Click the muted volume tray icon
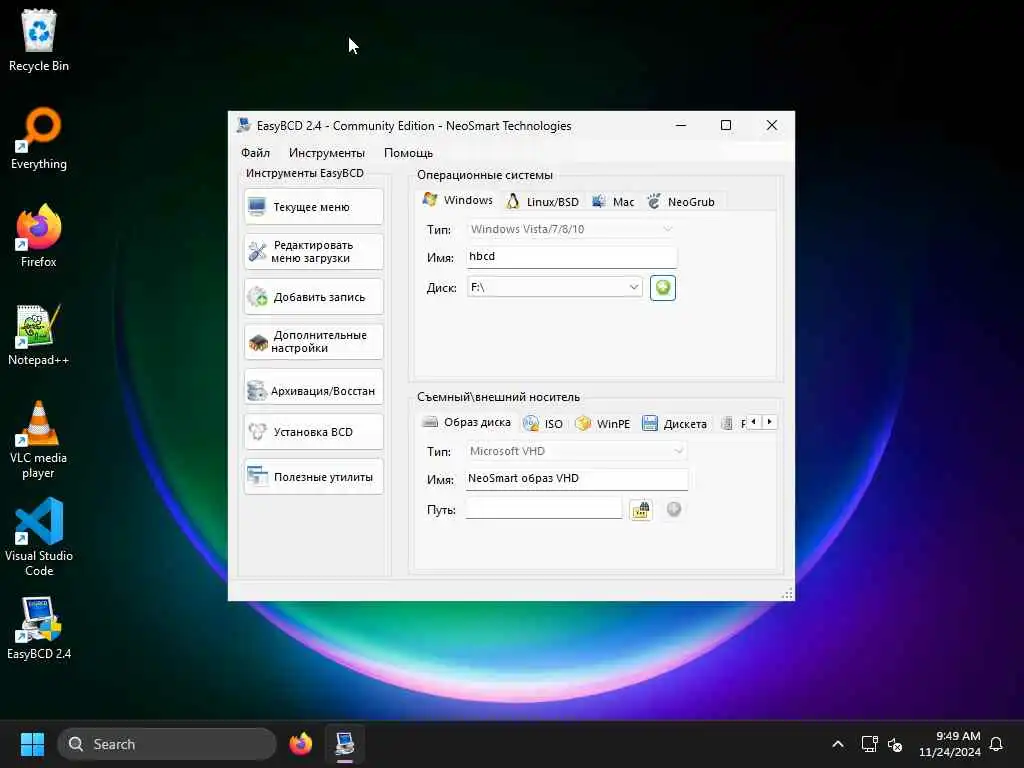 (x=895, y=744)
